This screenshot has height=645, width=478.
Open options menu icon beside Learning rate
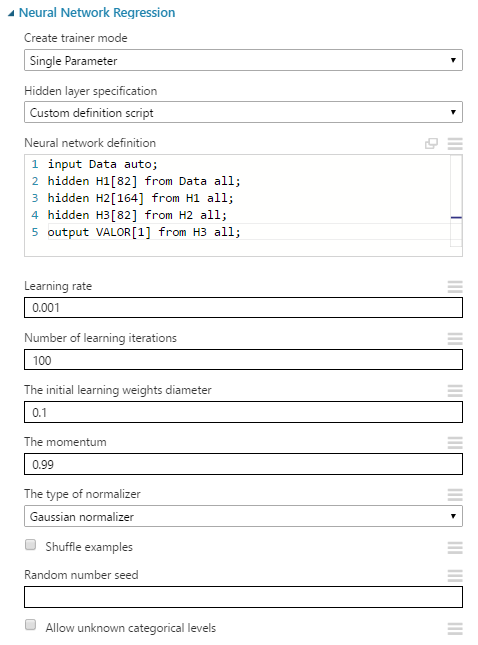point(455,286)
